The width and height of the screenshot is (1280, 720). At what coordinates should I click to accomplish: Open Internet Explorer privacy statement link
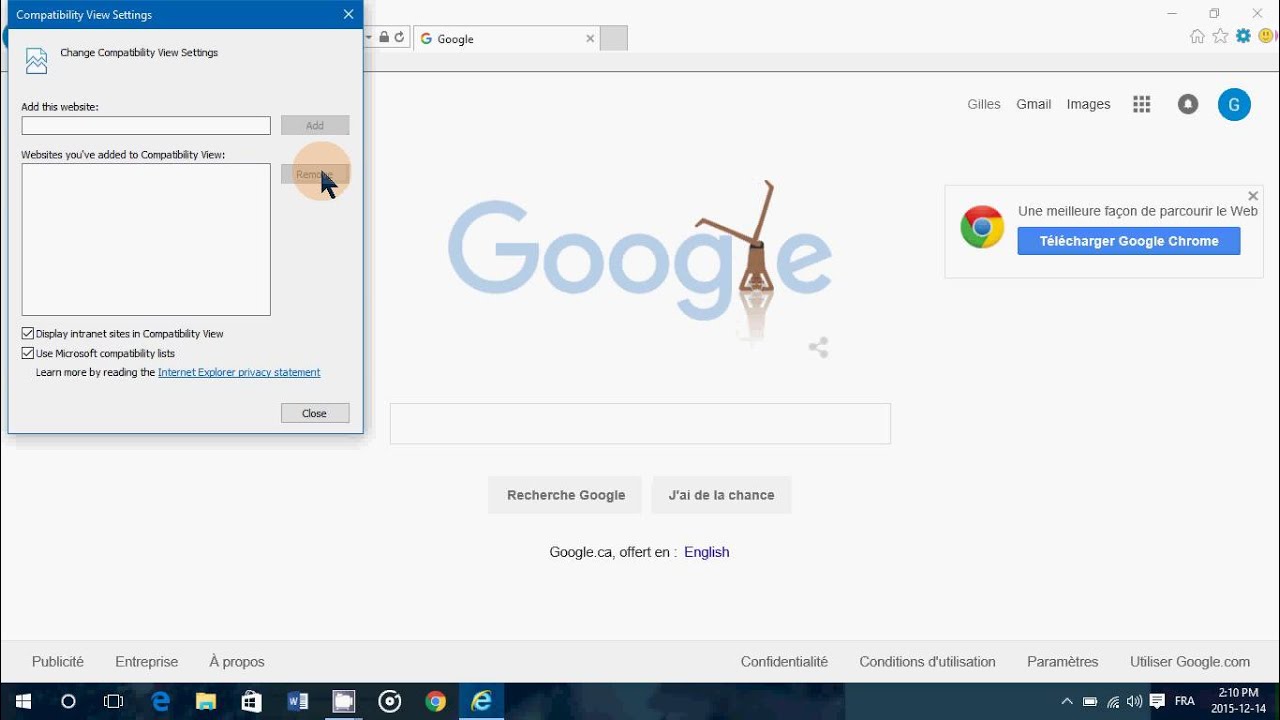coord(239,372)
